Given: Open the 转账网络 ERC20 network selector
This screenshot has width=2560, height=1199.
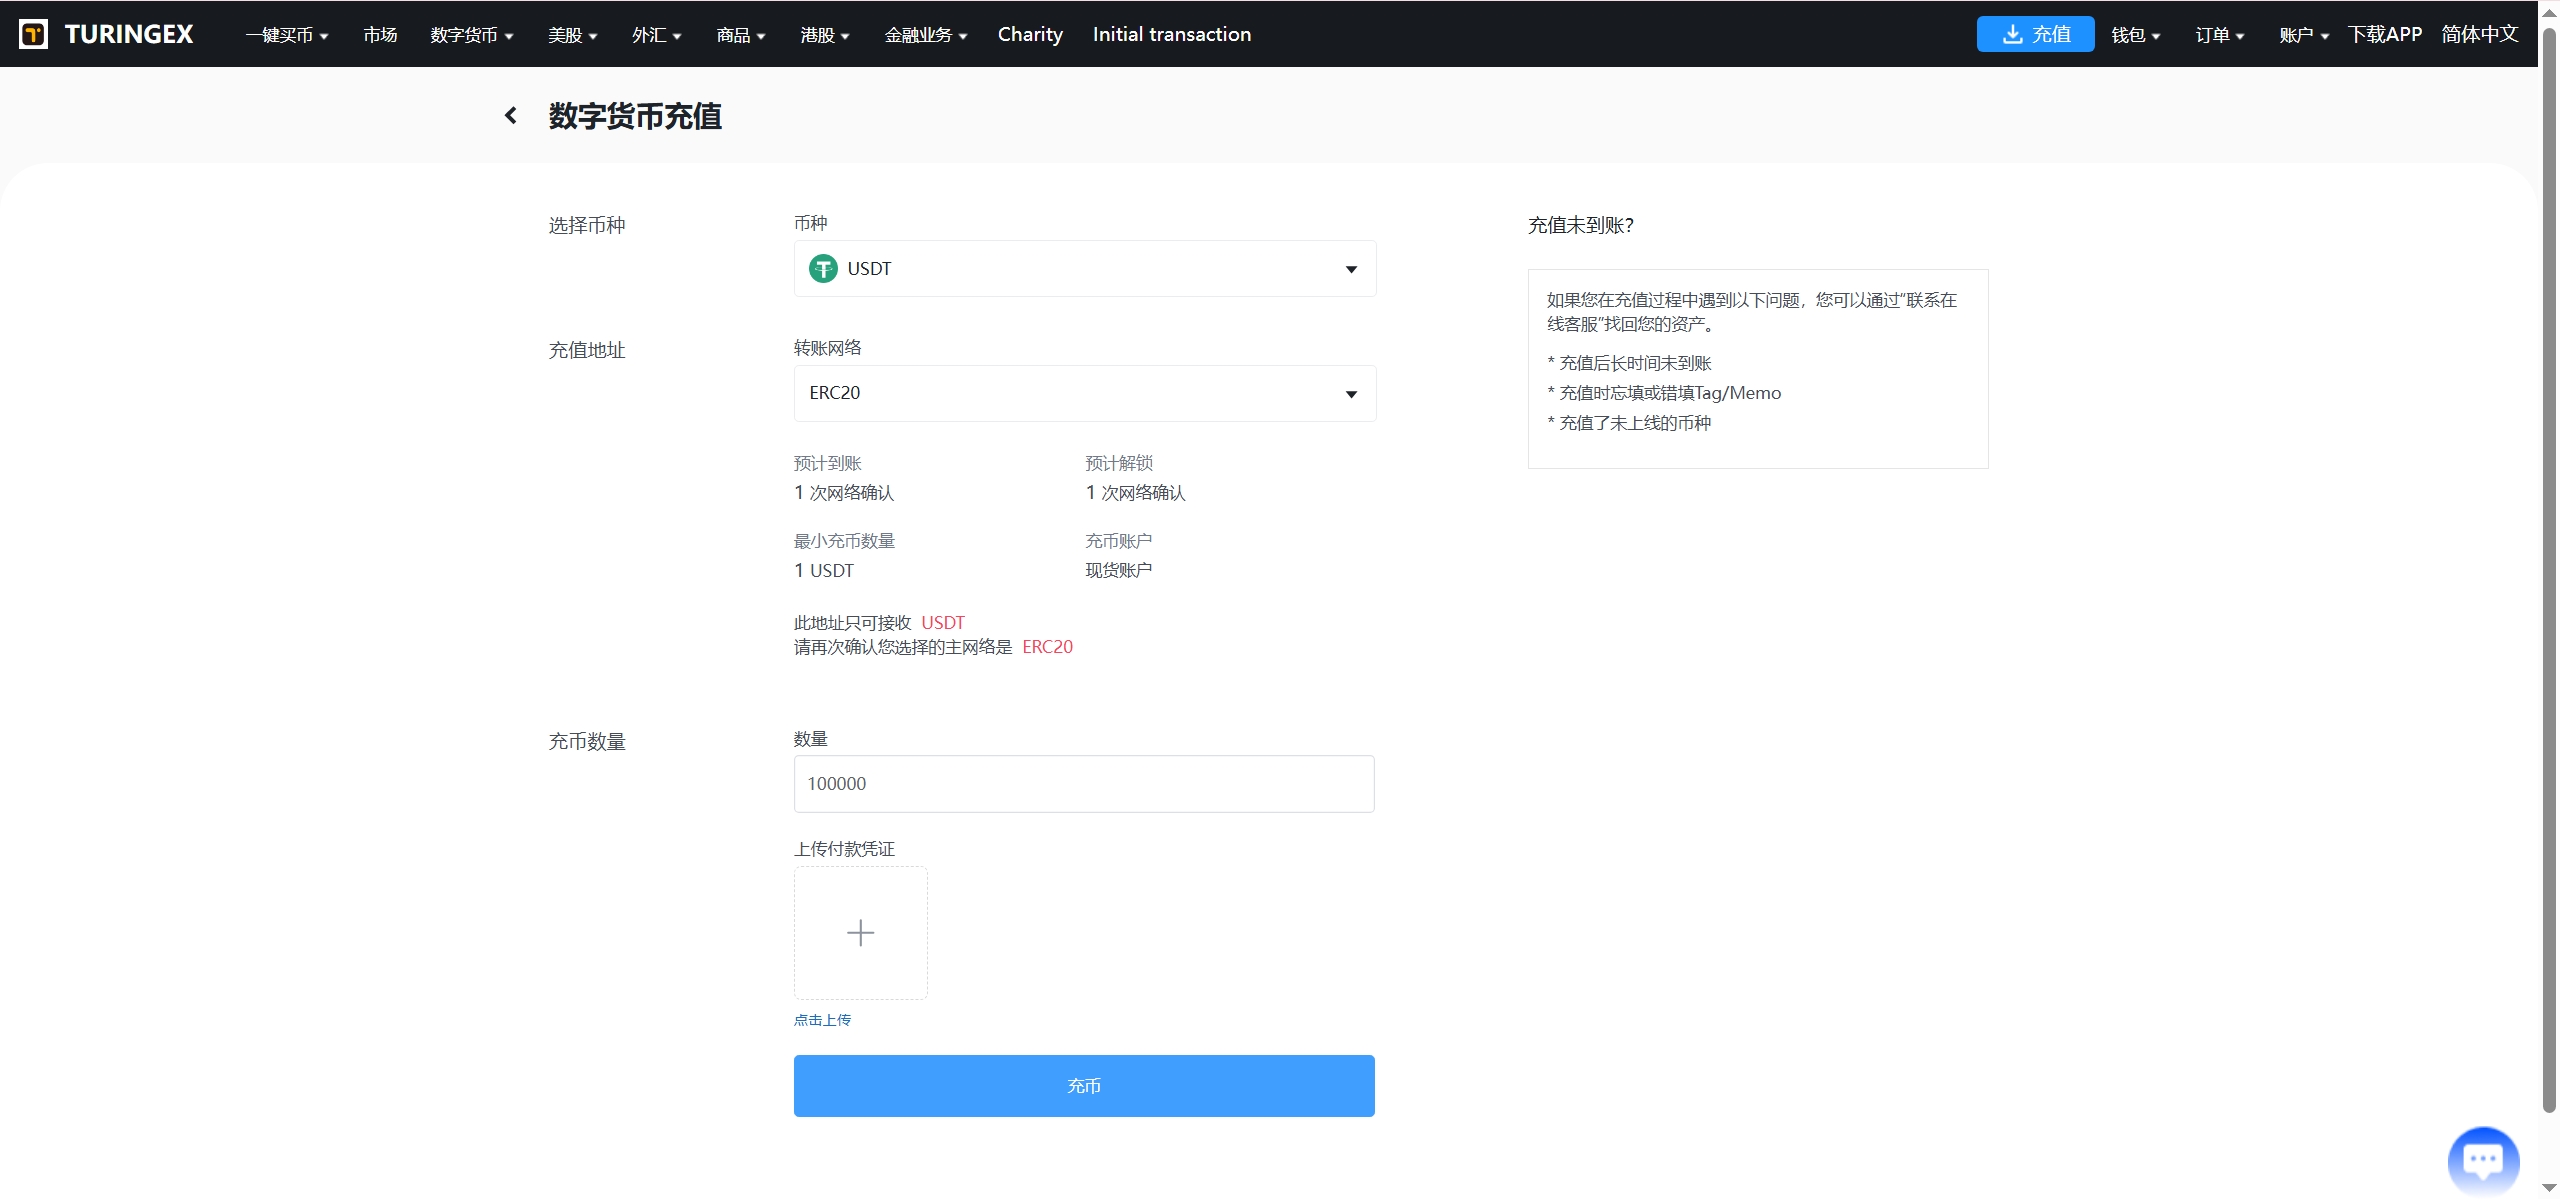Looking at the screenshot, I should [x=1085, y=393].
